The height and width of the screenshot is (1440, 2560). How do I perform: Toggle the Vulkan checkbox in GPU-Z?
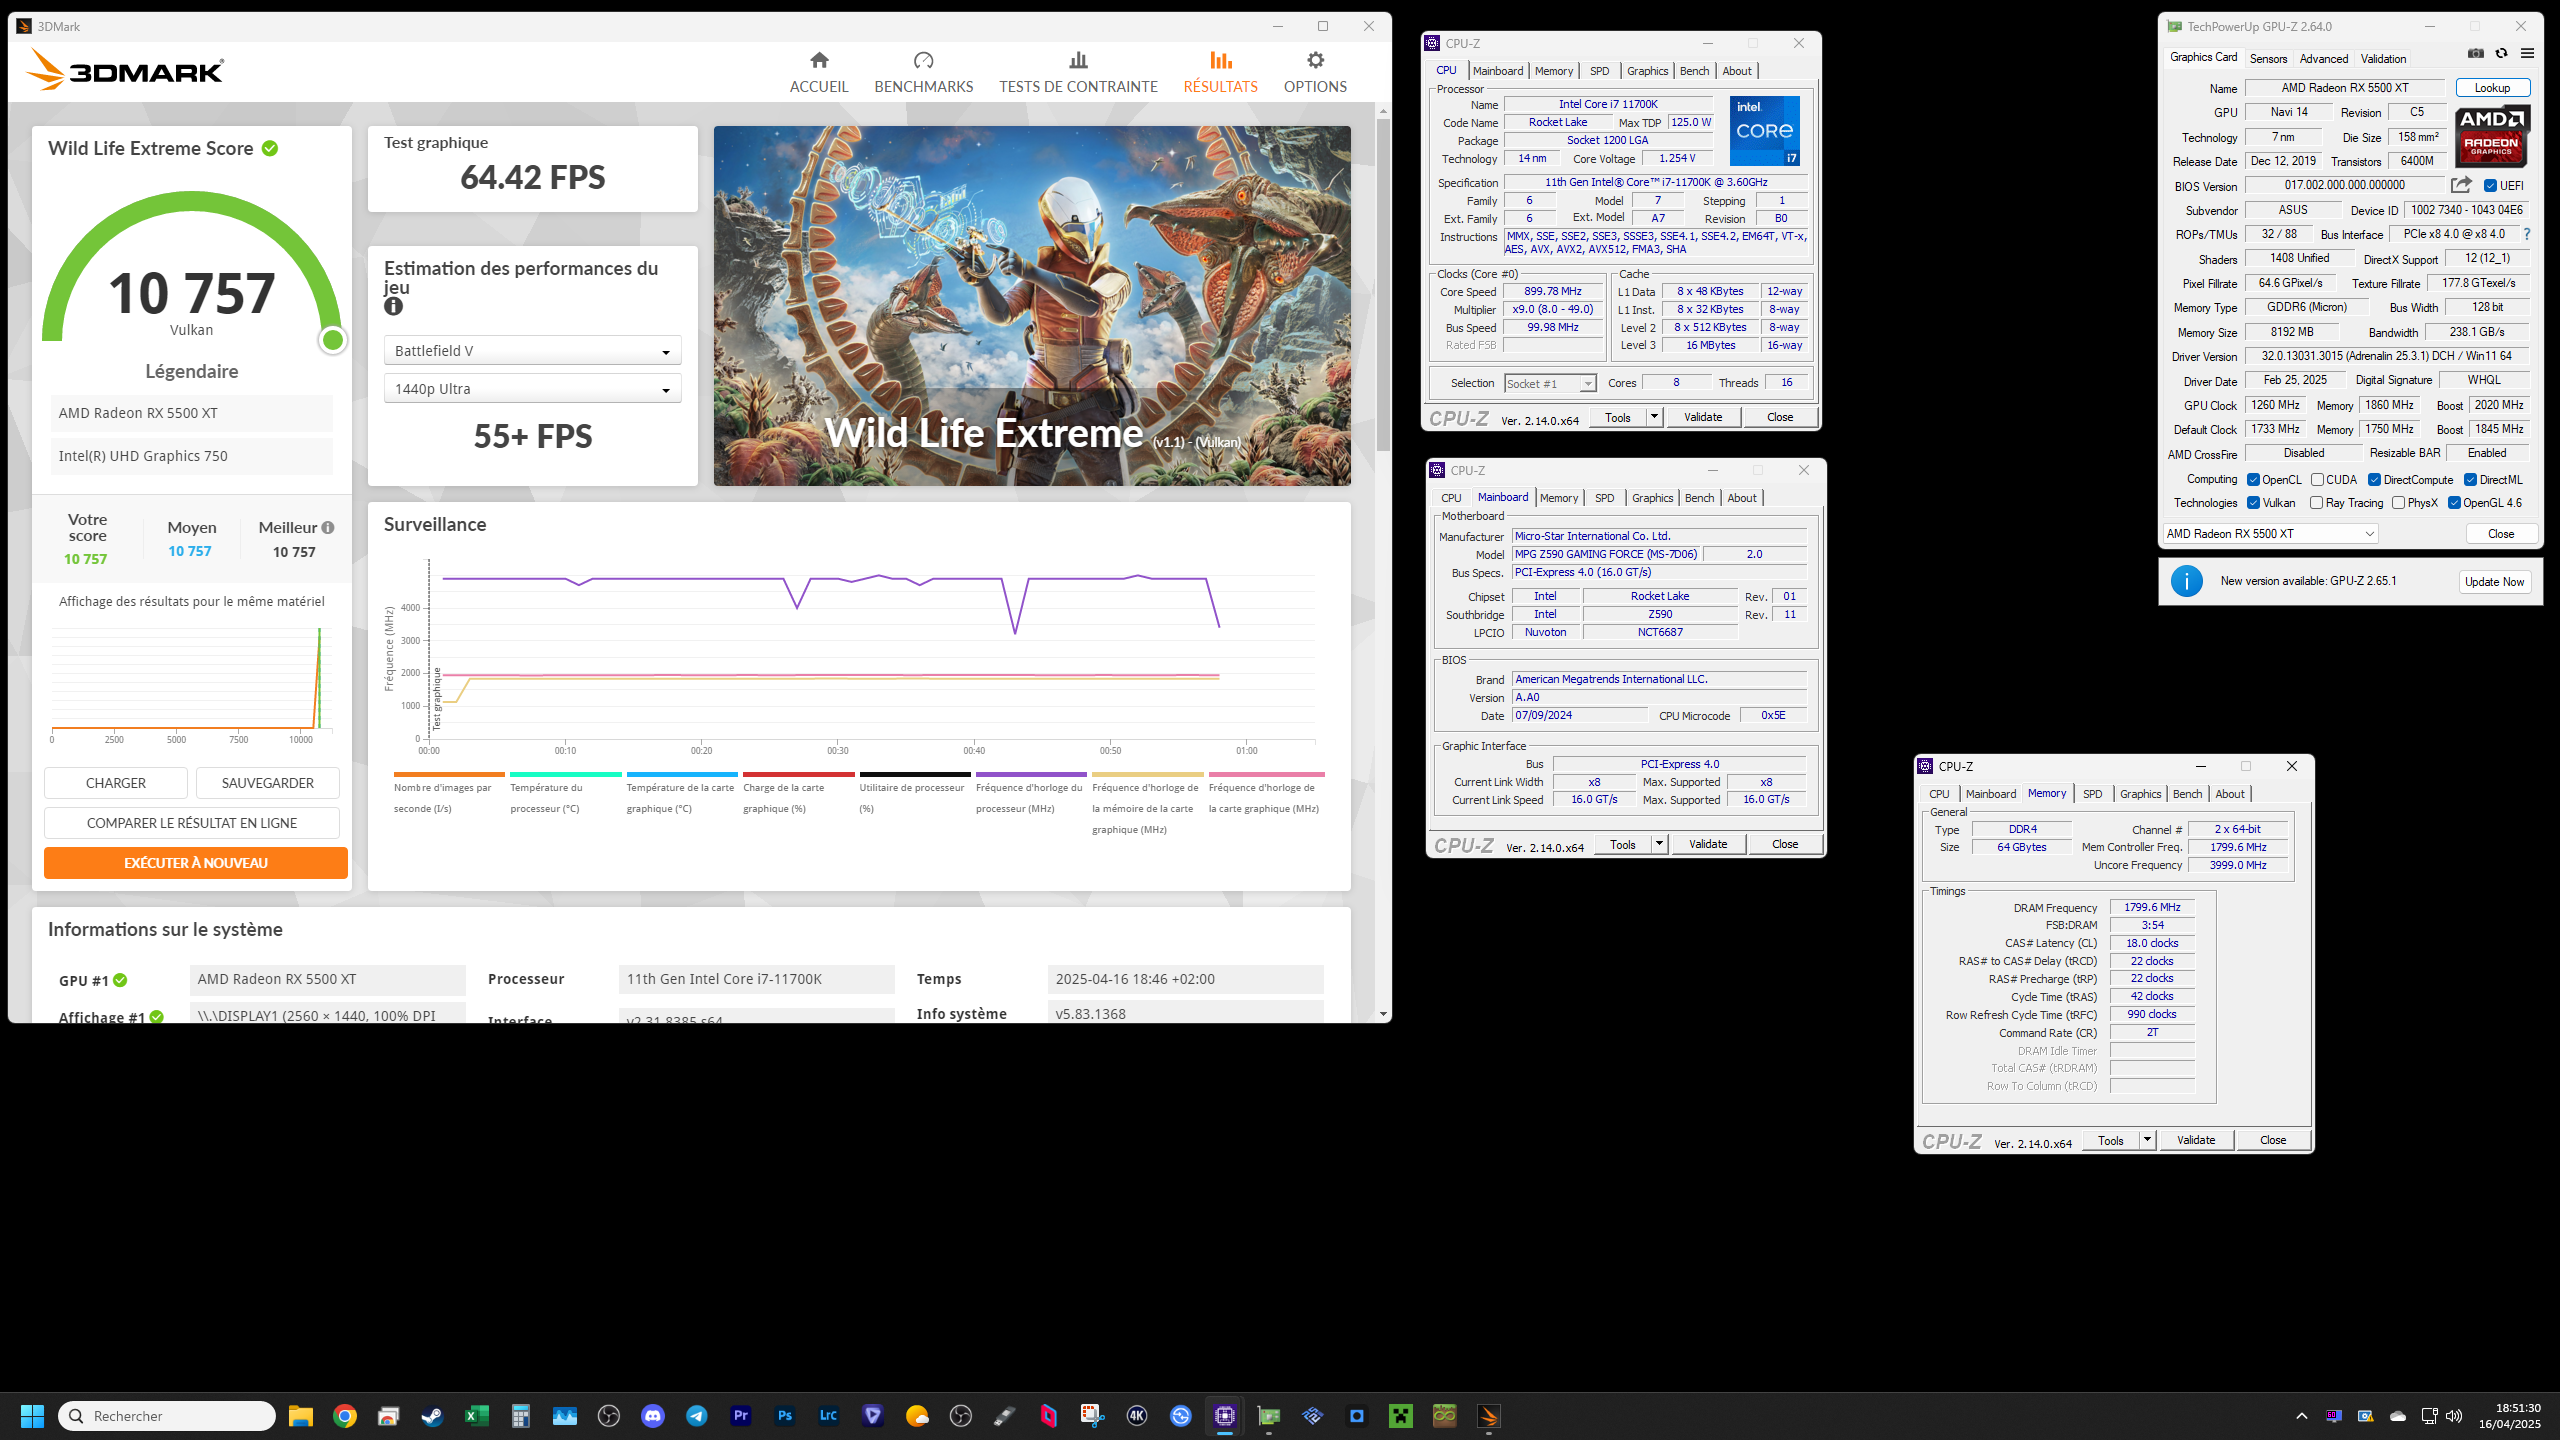coord(2253,503)
